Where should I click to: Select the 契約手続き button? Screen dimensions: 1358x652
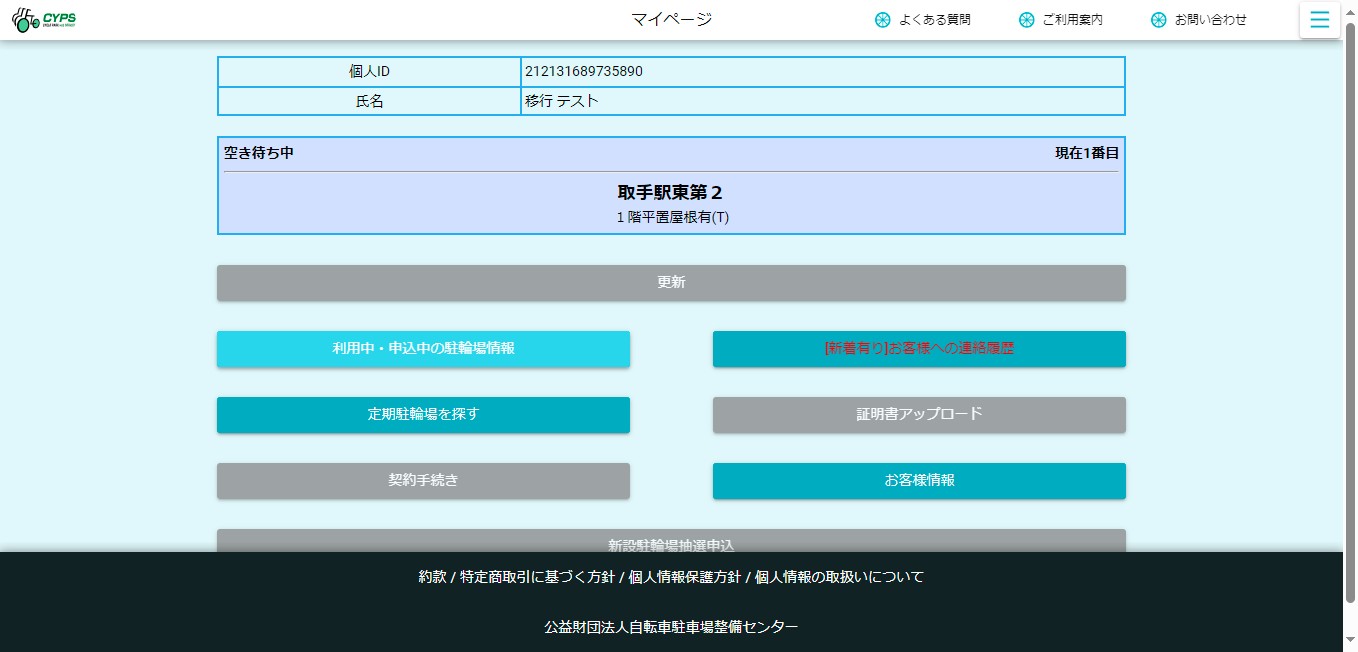[x=423, y=481]
